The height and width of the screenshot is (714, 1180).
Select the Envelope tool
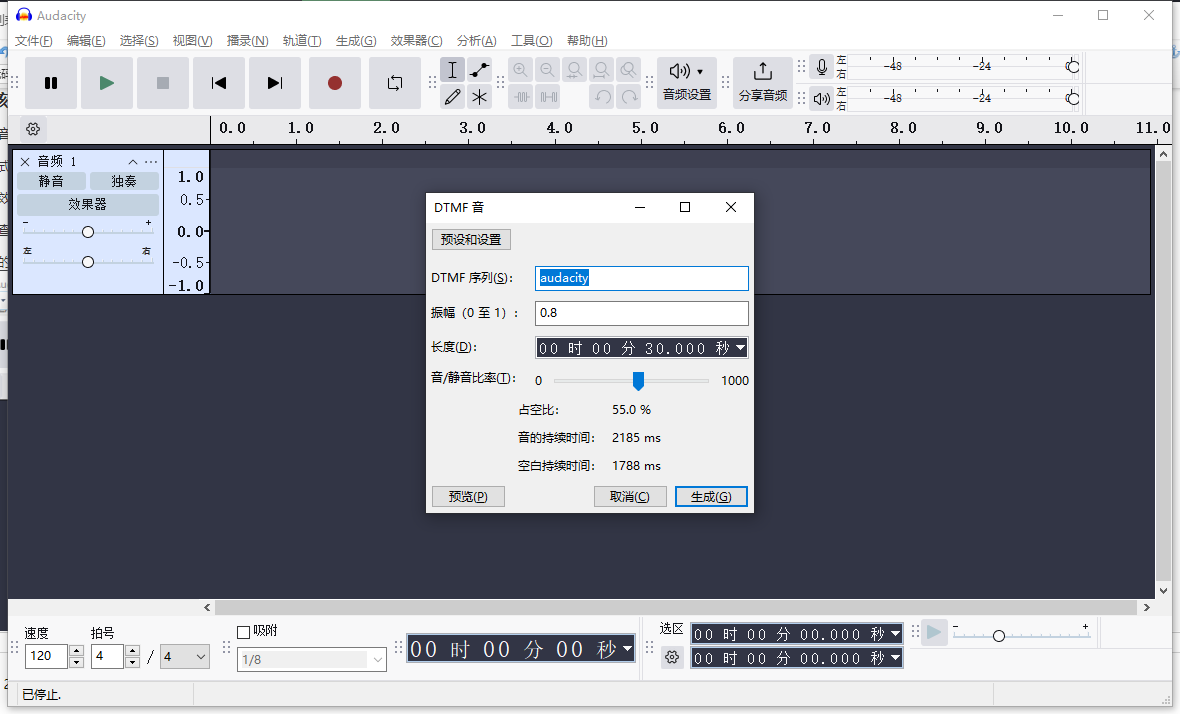(x=479, y=70)
